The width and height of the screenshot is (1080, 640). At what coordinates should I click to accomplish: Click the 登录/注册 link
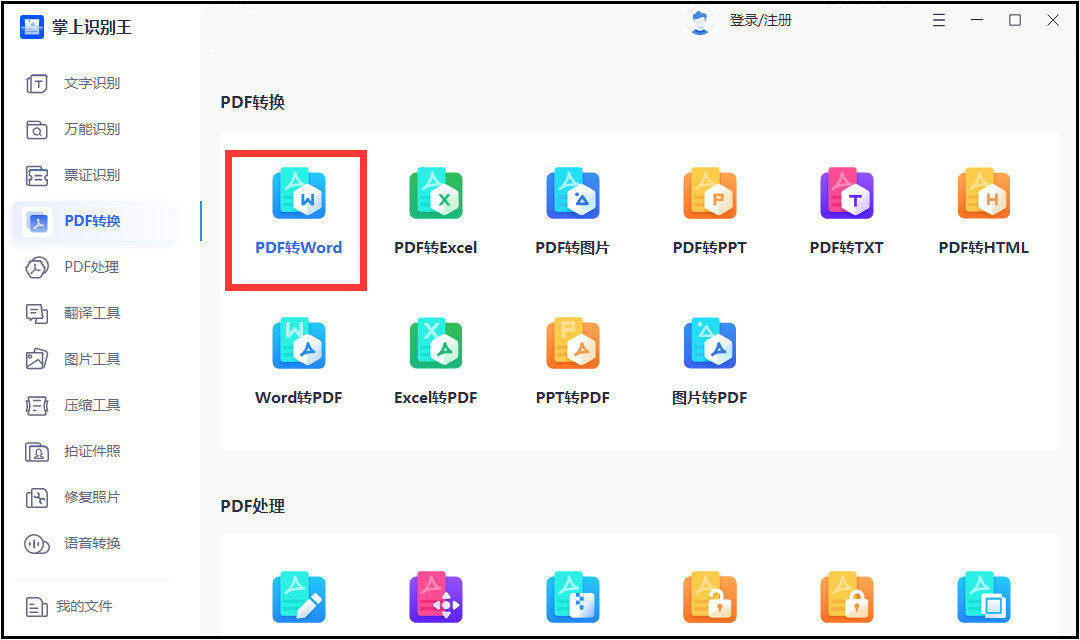coord(760,21)
